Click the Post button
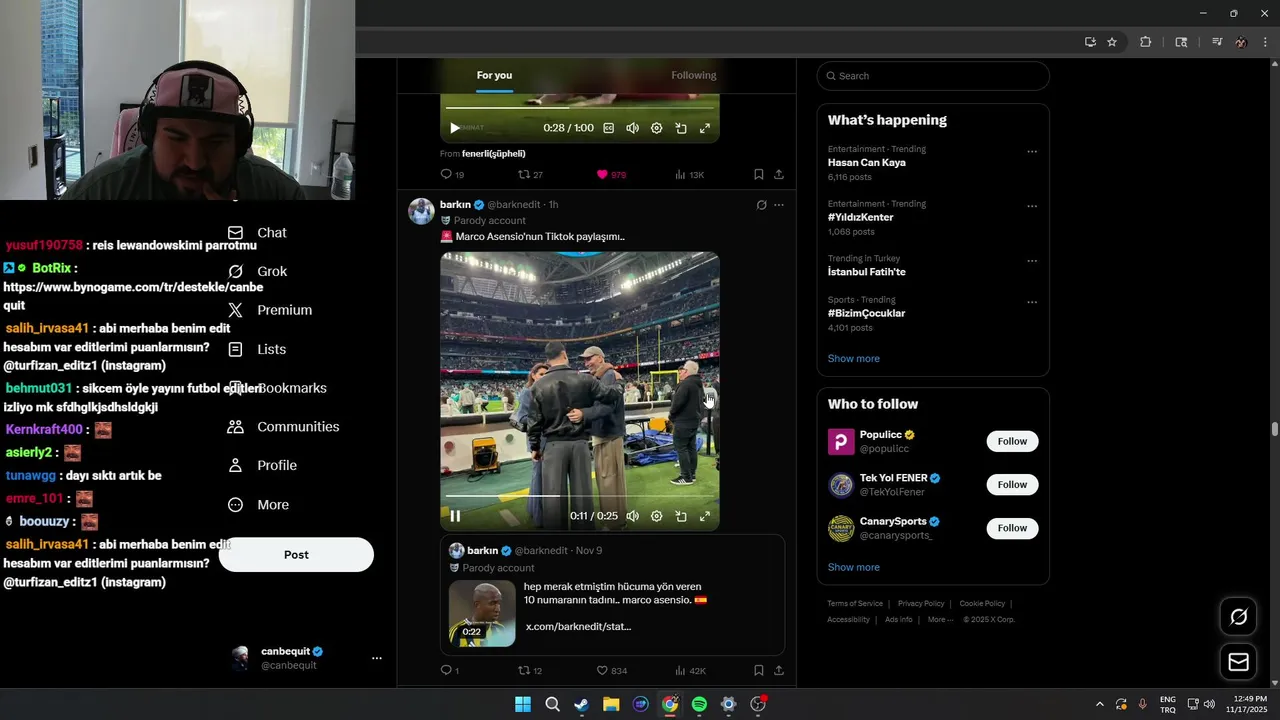Viewport: 1280px width, 720px height. 296,555
